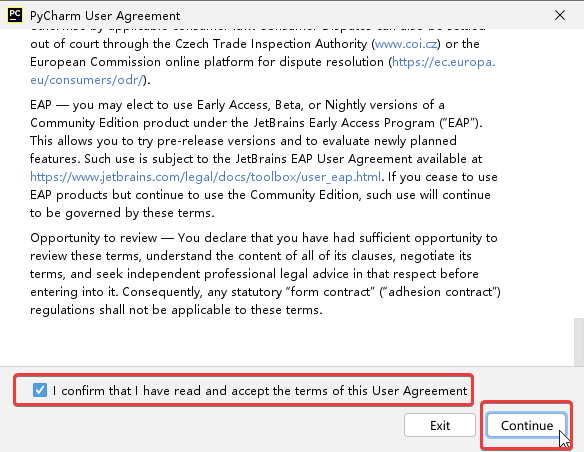
Task: Open the www.coi.cz link
Action: point(406,44)
